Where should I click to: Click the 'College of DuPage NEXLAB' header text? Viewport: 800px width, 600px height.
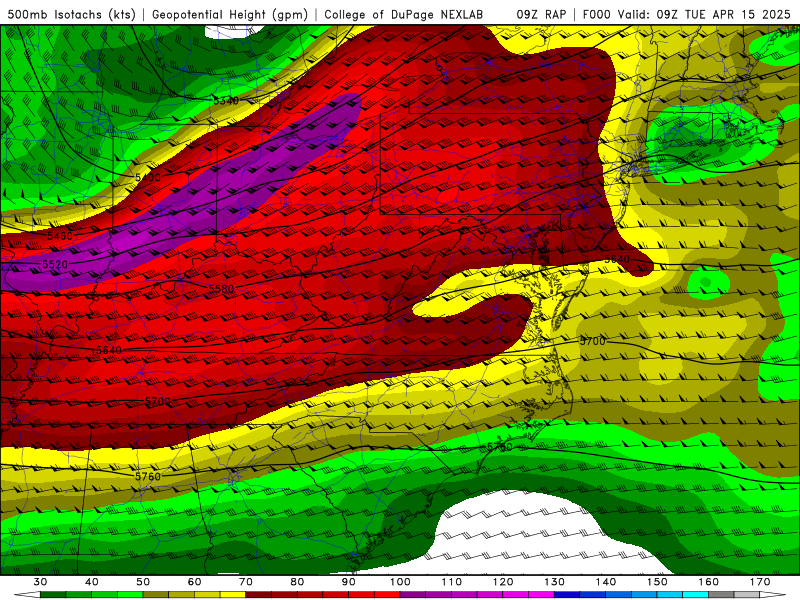tap(404, 14)
